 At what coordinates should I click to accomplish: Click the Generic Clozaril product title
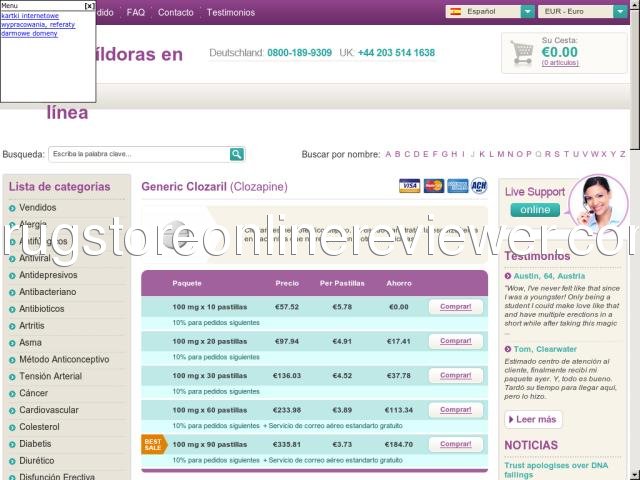click(x=214, y=187)
